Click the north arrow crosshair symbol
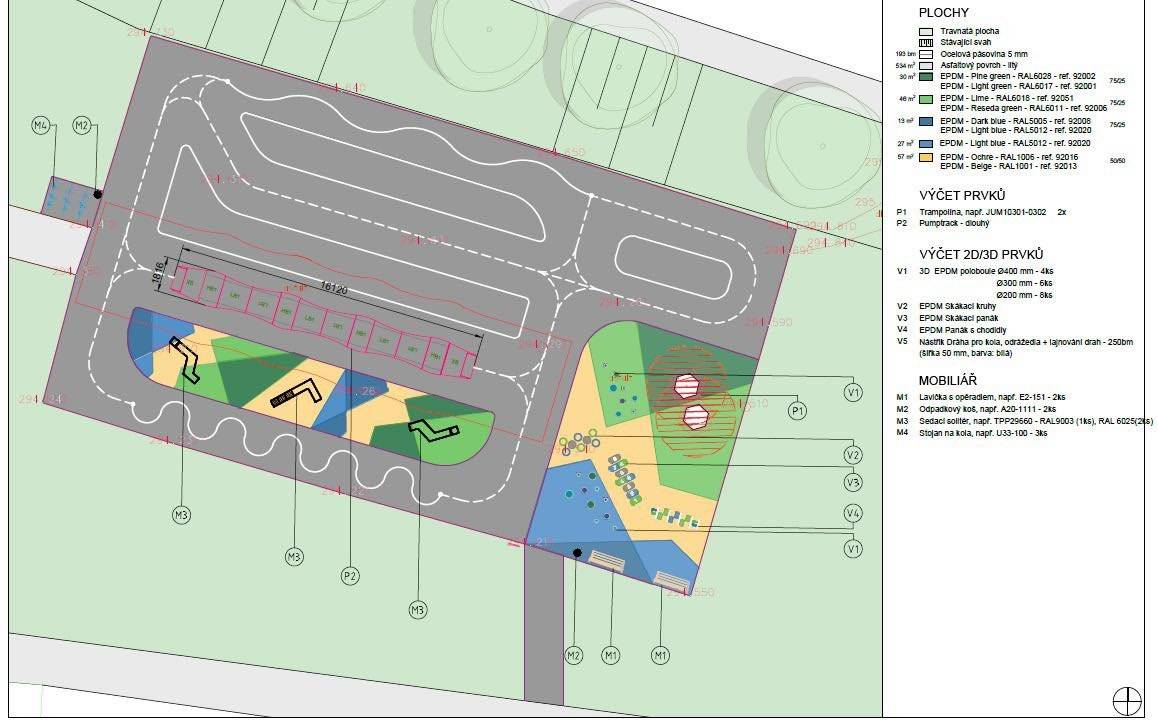 (x=1127, y=700)
